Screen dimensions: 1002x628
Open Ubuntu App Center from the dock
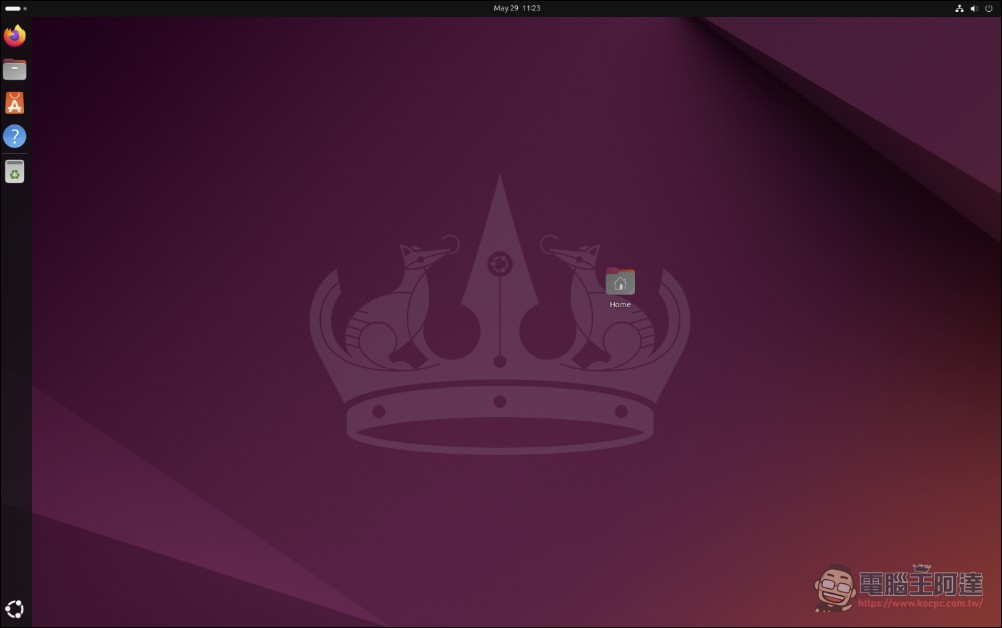(x=15, y=103)
